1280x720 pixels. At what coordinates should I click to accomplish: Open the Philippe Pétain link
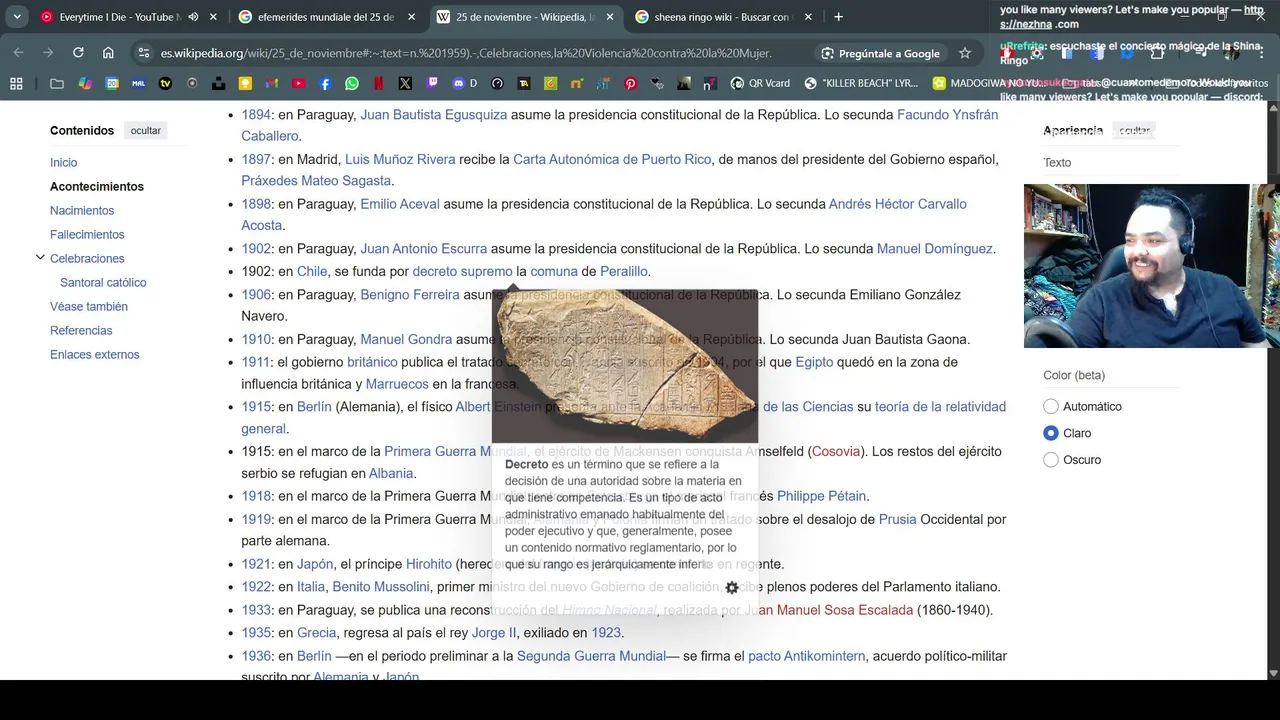tap(821, 496)
